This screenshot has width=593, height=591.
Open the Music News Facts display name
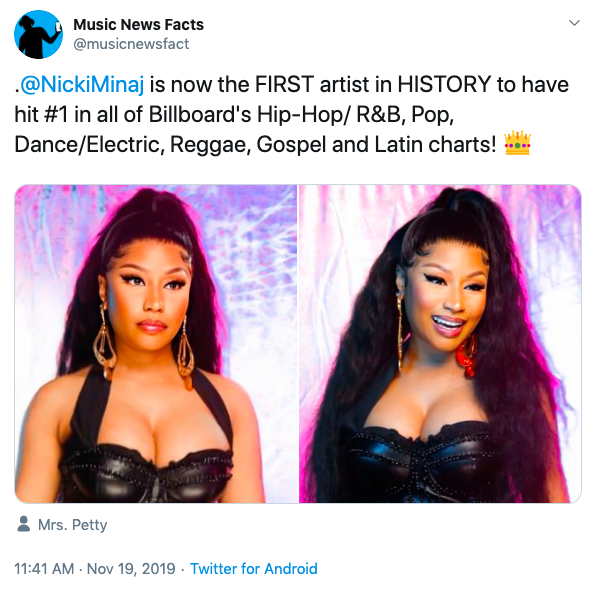[x=138, y=25]
